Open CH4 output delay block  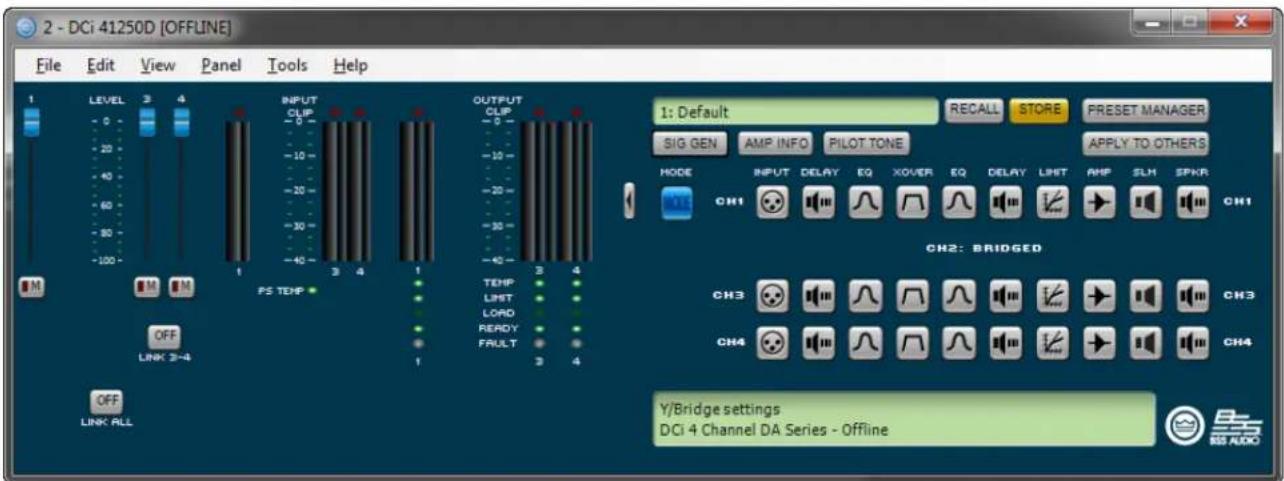tap(1005, 342)
